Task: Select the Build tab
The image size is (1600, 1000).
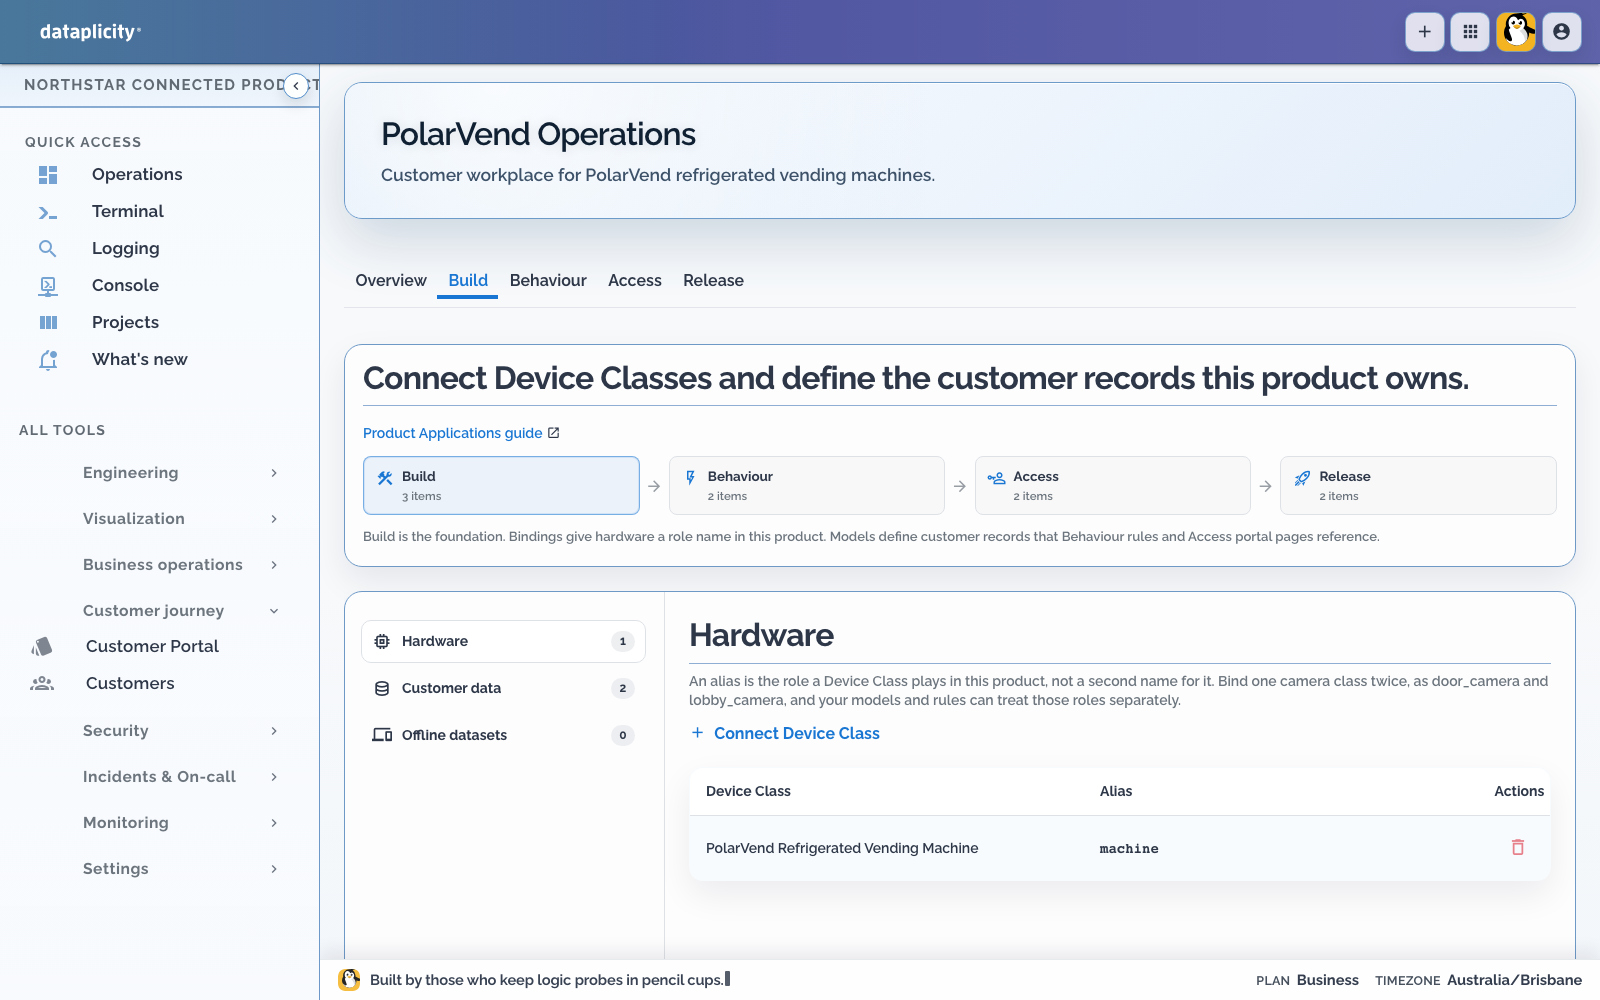Action: 468,281
